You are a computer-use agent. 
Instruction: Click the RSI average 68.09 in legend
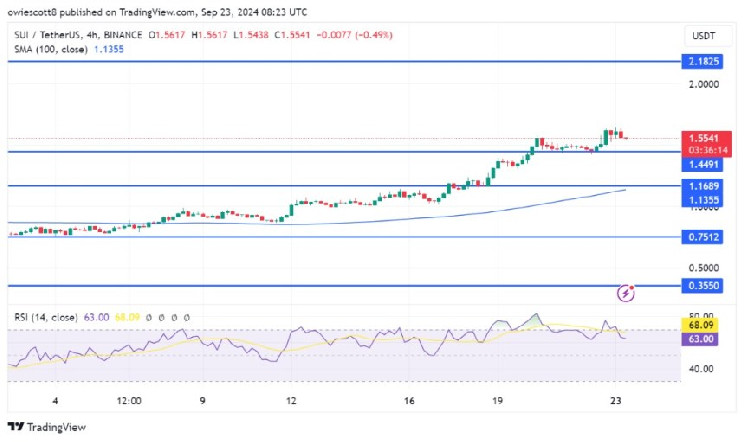[x=127, y=317]
